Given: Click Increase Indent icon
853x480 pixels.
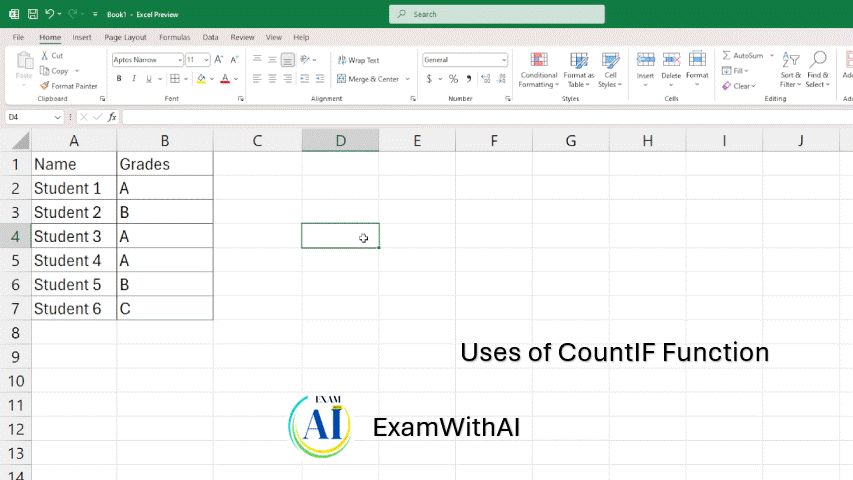Looking at the screenshot, I should pyautogui.click(x=320, y=79).
